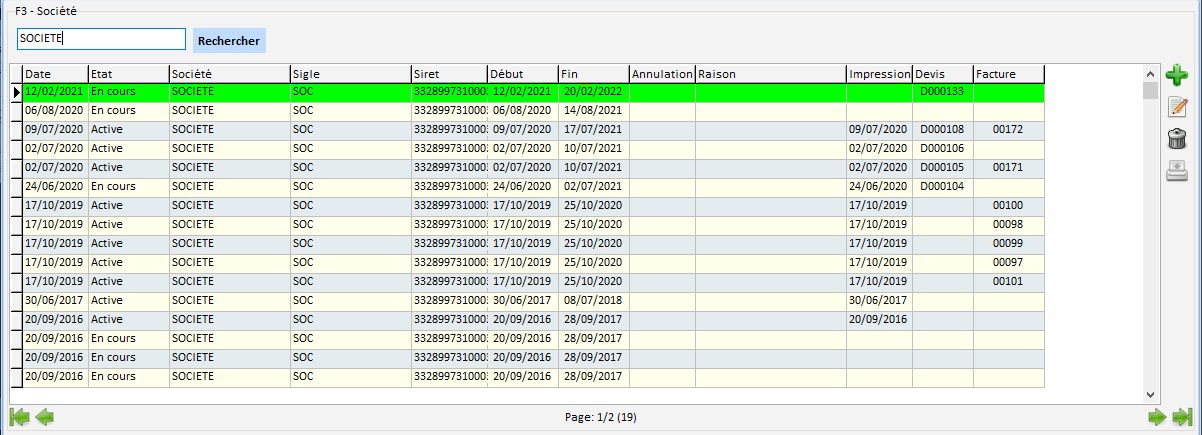Screen dimensions: 1202x435
Task: Click the trash can delete icon
Action: 1177,139
